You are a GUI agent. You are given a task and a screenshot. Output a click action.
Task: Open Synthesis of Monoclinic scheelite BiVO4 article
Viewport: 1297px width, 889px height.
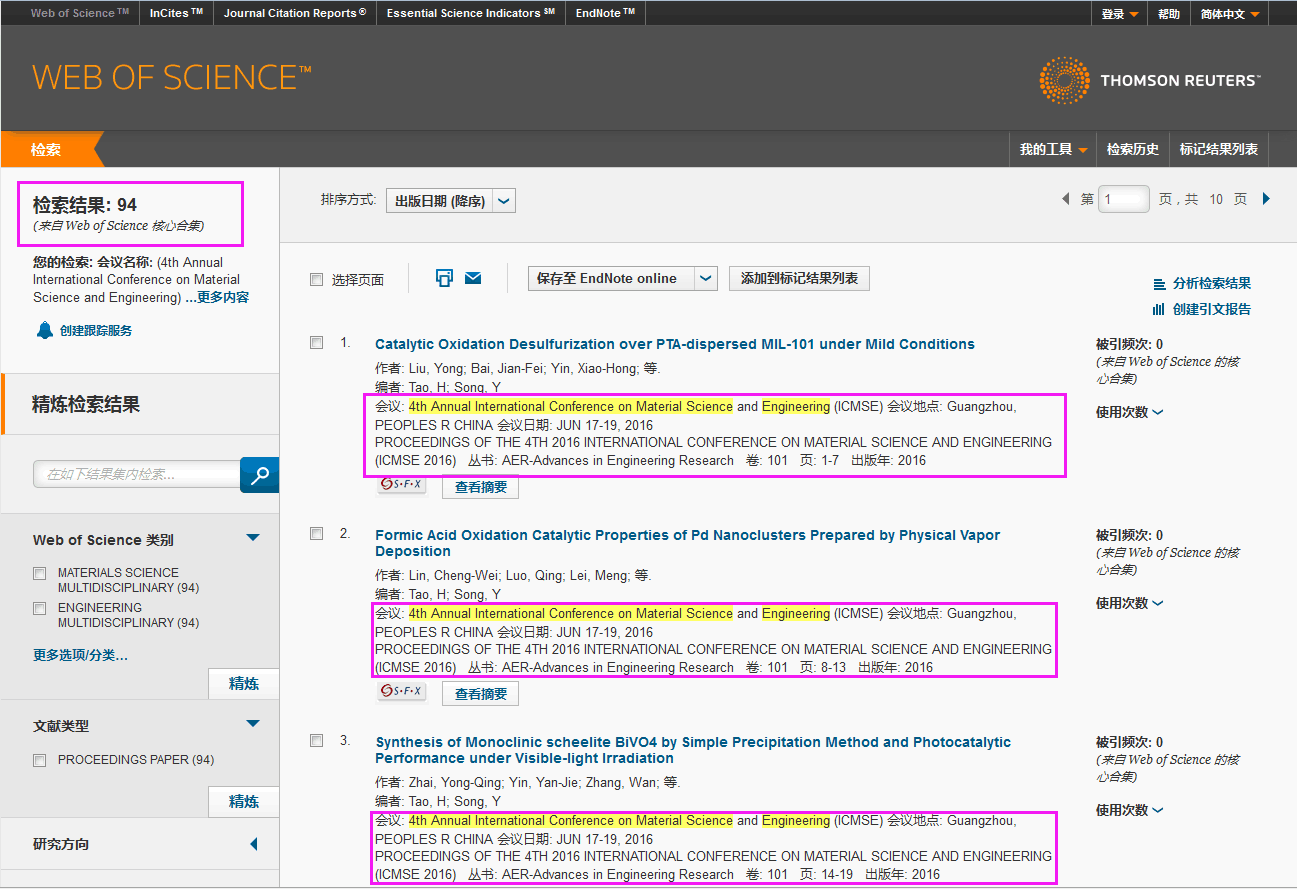[x=693, y=750]
